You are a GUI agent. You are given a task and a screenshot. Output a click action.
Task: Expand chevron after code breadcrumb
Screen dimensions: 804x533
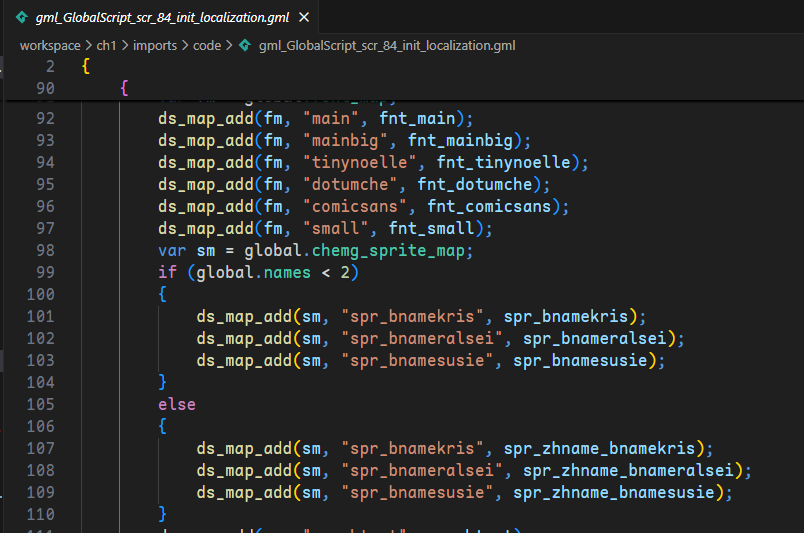[x=229, y=46]
